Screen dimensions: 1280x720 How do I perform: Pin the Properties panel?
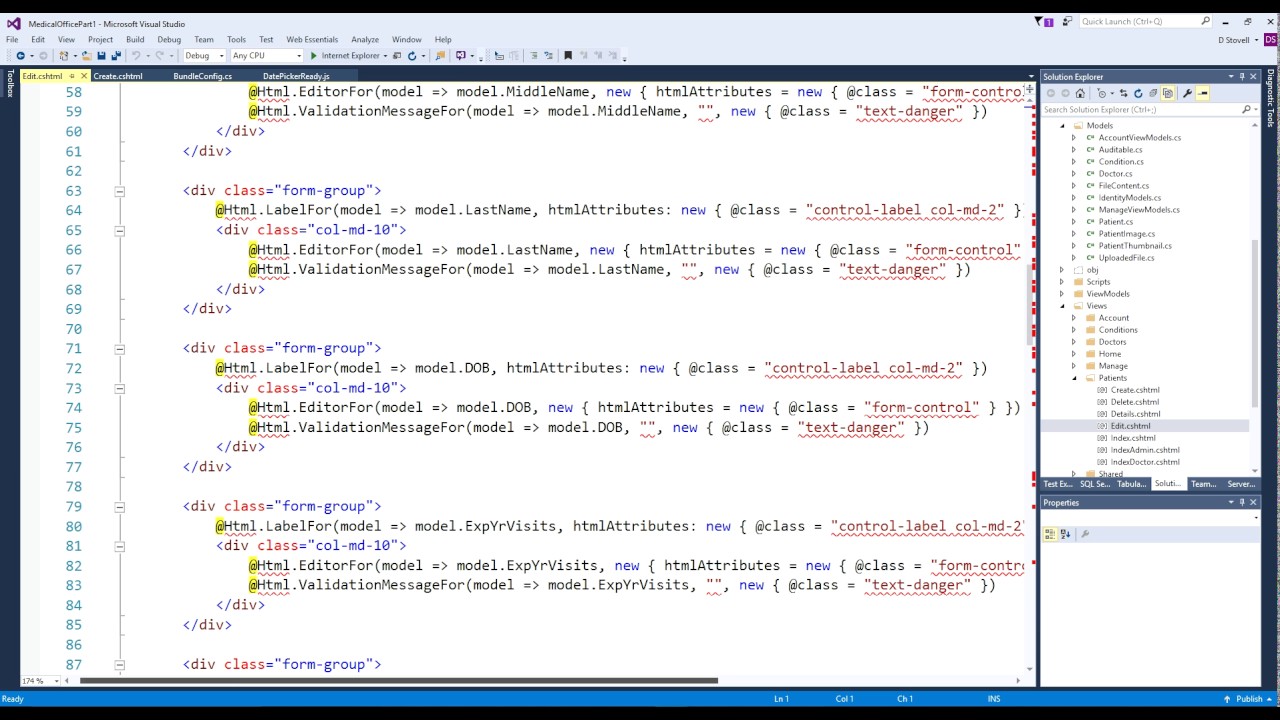(1242, 502)
